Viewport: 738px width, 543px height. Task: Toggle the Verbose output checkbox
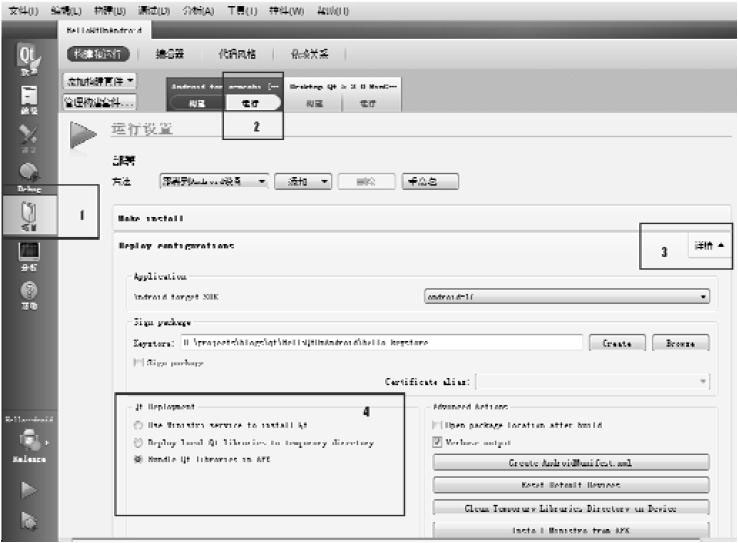(x=437, y=441)
